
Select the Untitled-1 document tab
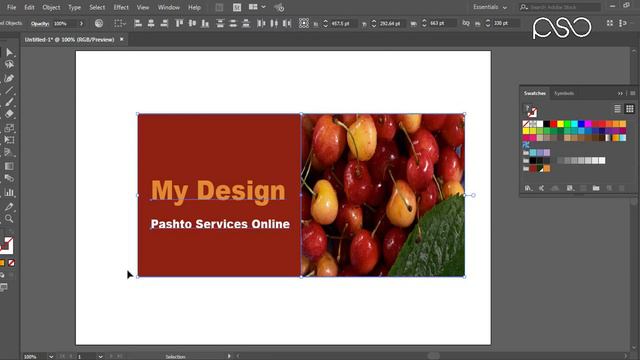(x=69, y=40)
